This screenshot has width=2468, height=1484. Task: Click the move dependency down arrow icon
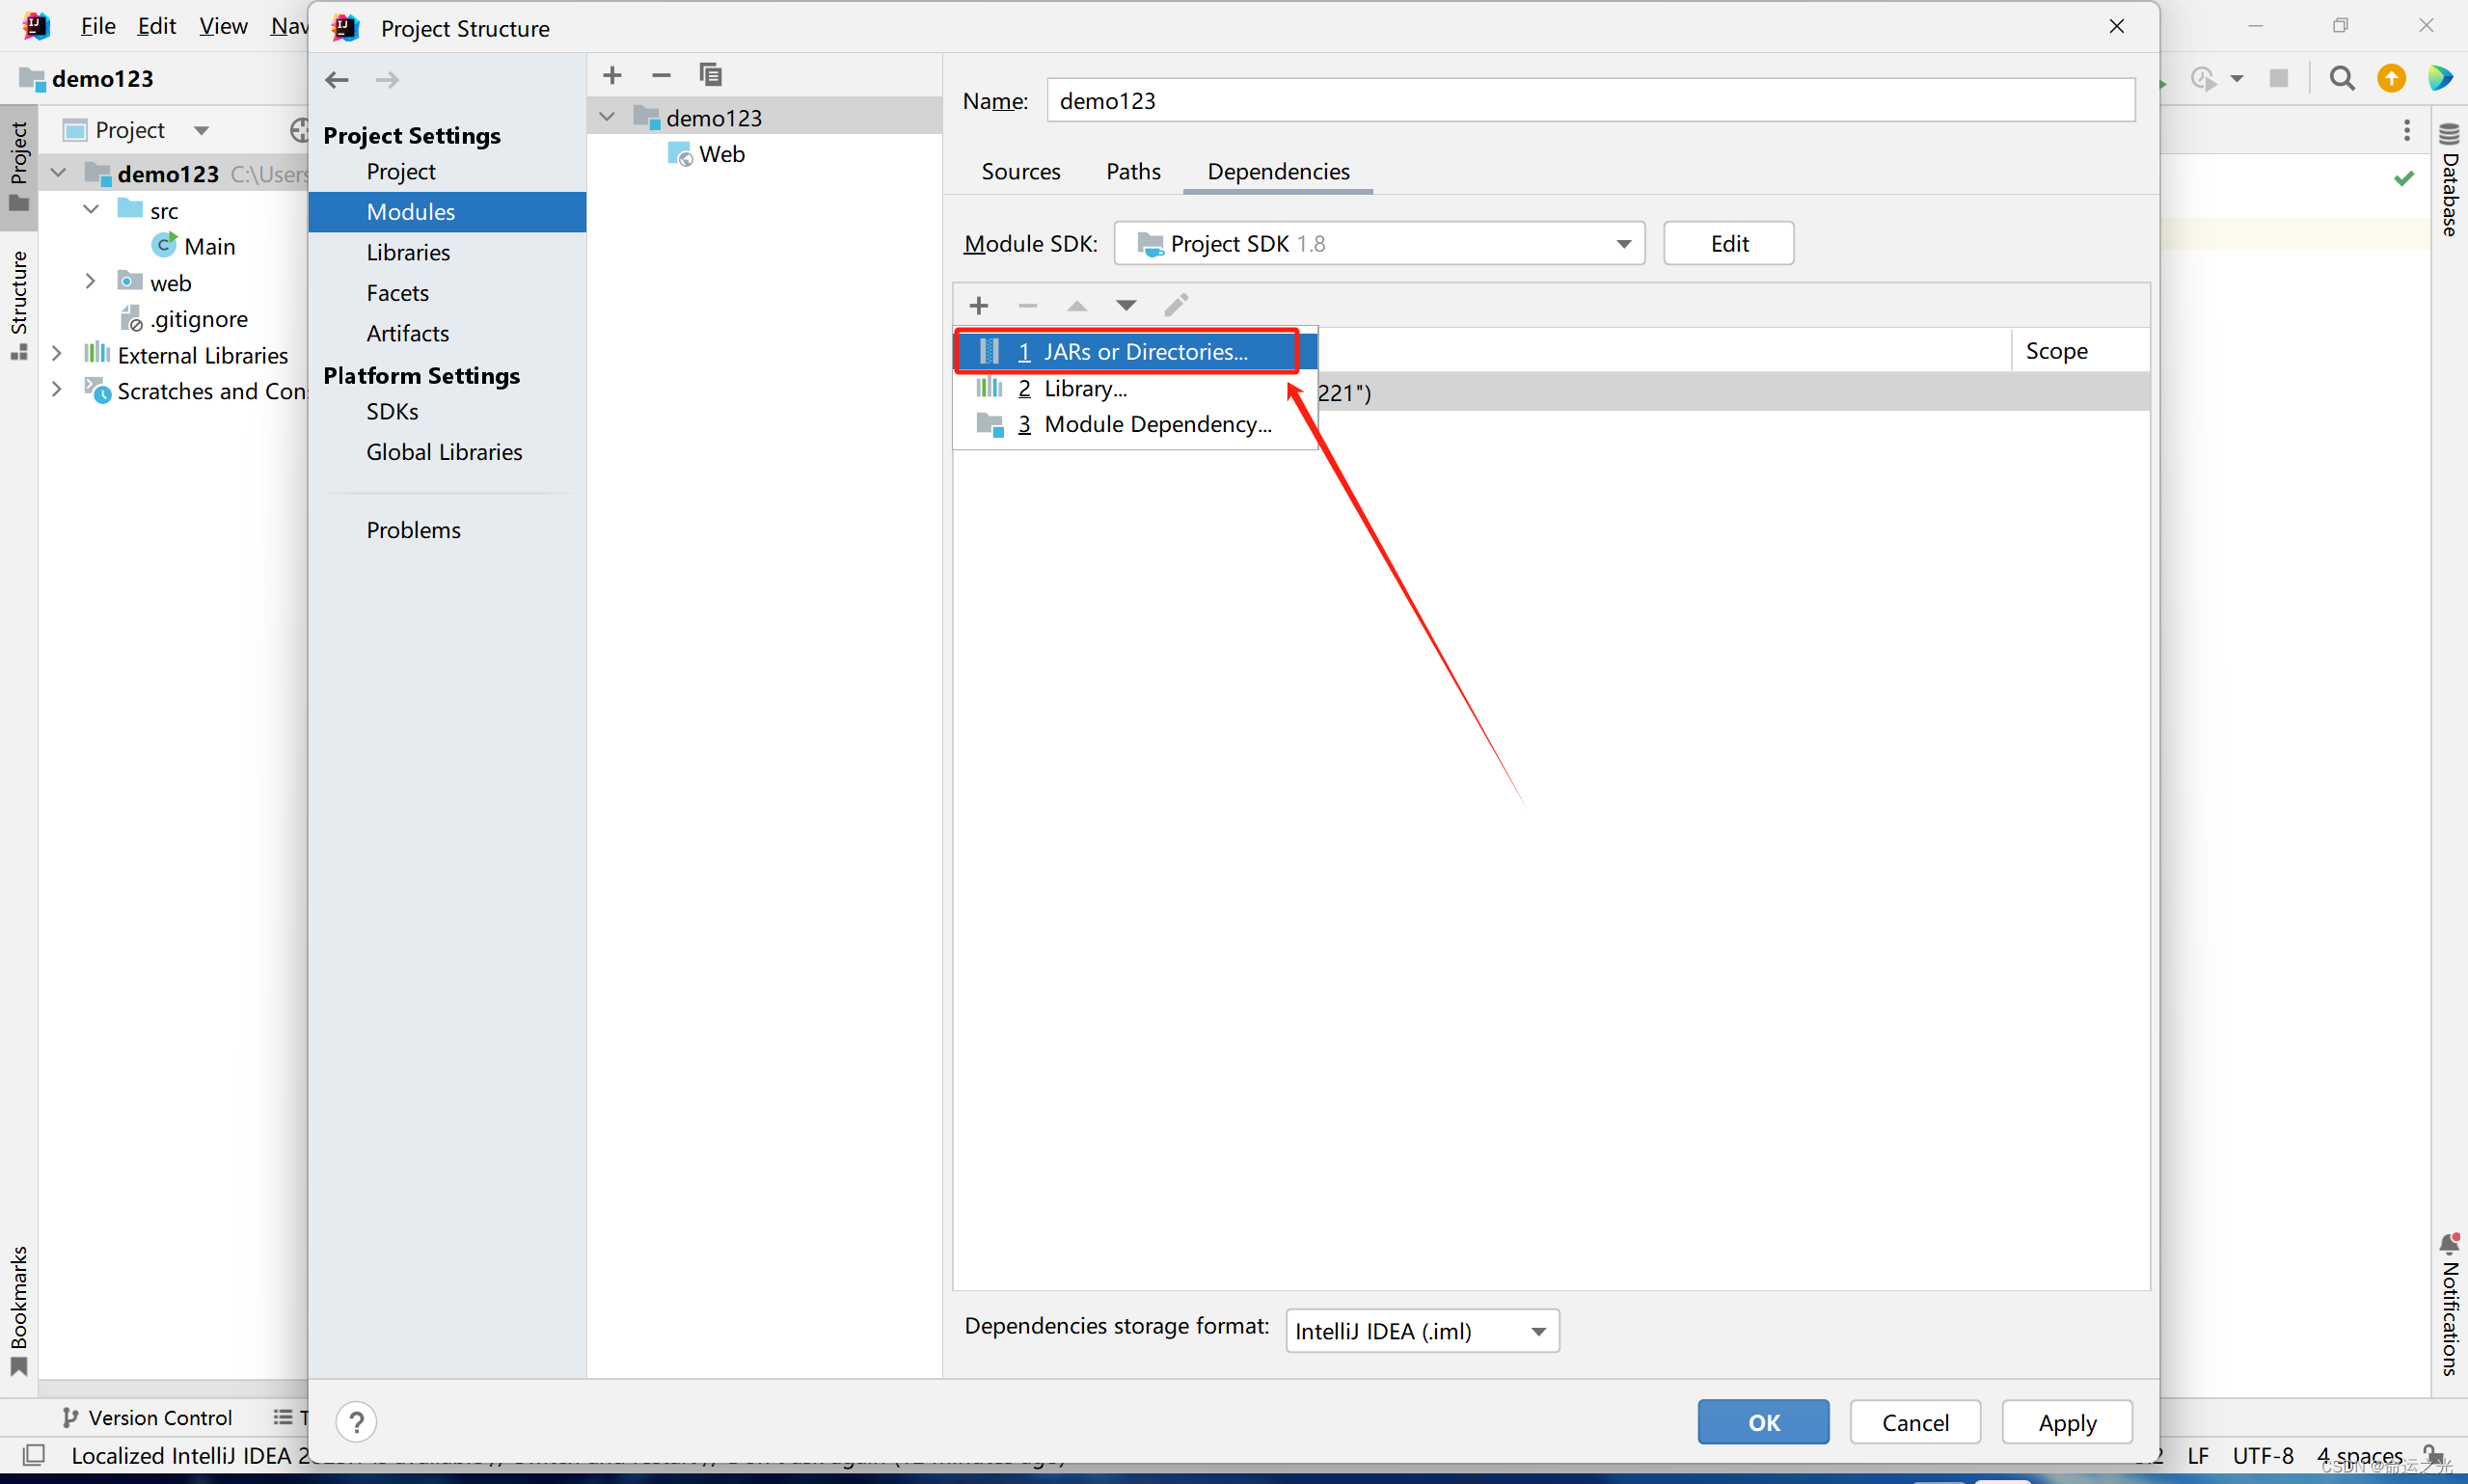[1126, 305]
